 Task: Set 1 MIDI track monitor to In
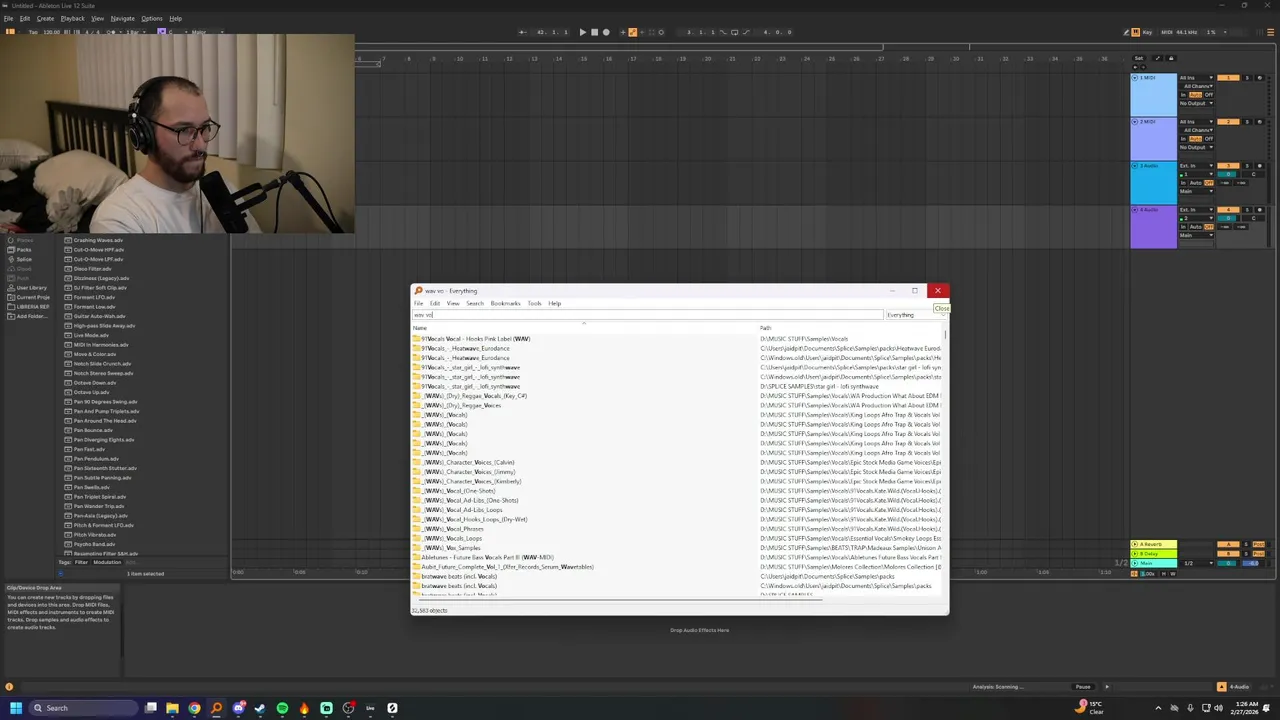1183,95
